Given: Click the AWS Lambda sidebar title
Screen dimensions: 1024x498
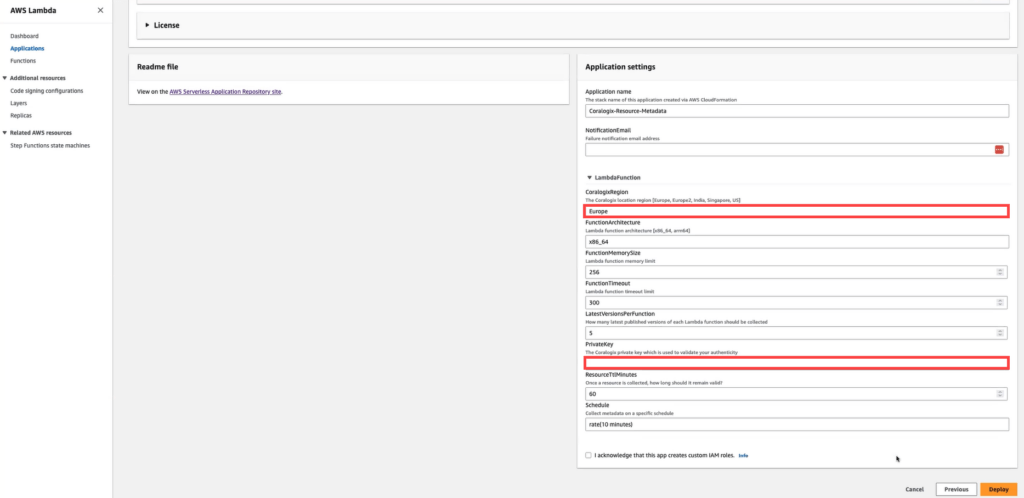Looking at the screenshot, I should click(x=32, y=10).
